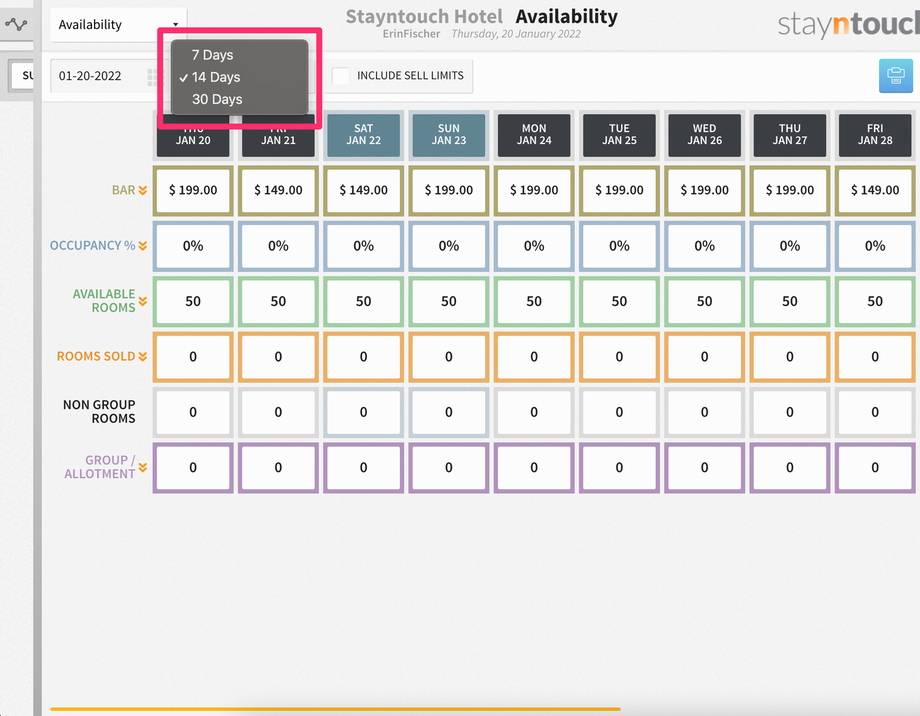Select the SAT JAN 22 column header
Image resolution: width=920 pixels, height=716 pixels.
[363, 135]
